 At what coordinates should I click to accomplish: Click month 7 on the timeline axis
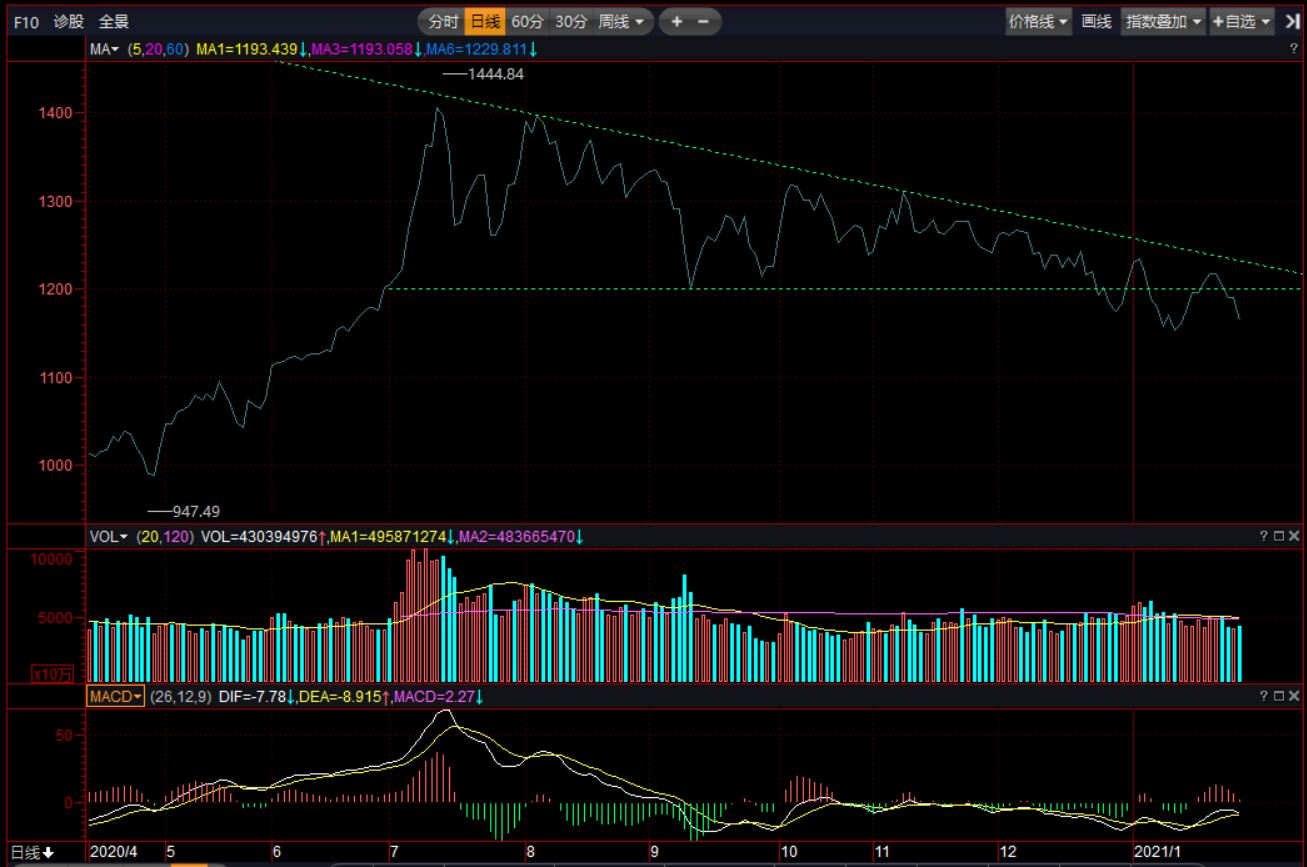394,852
